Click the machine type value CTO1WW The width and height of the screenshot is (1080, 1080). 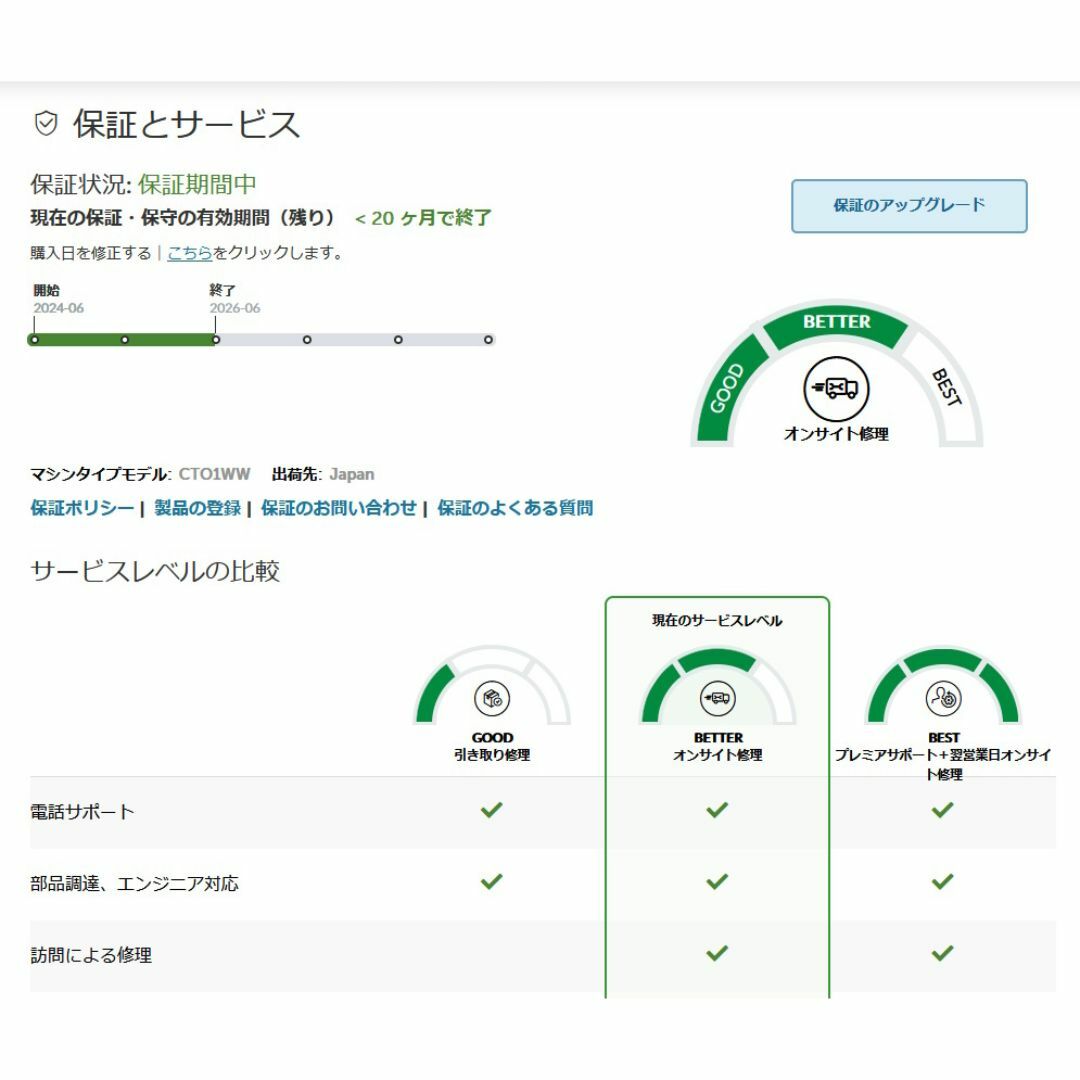pyautogui.click(x=214, y=474)
